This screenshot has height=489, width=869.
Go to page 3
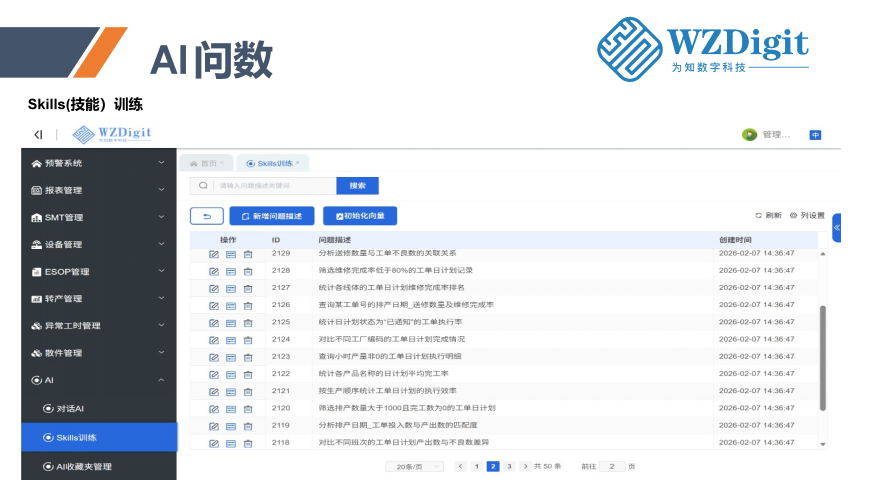coord(509,467)
